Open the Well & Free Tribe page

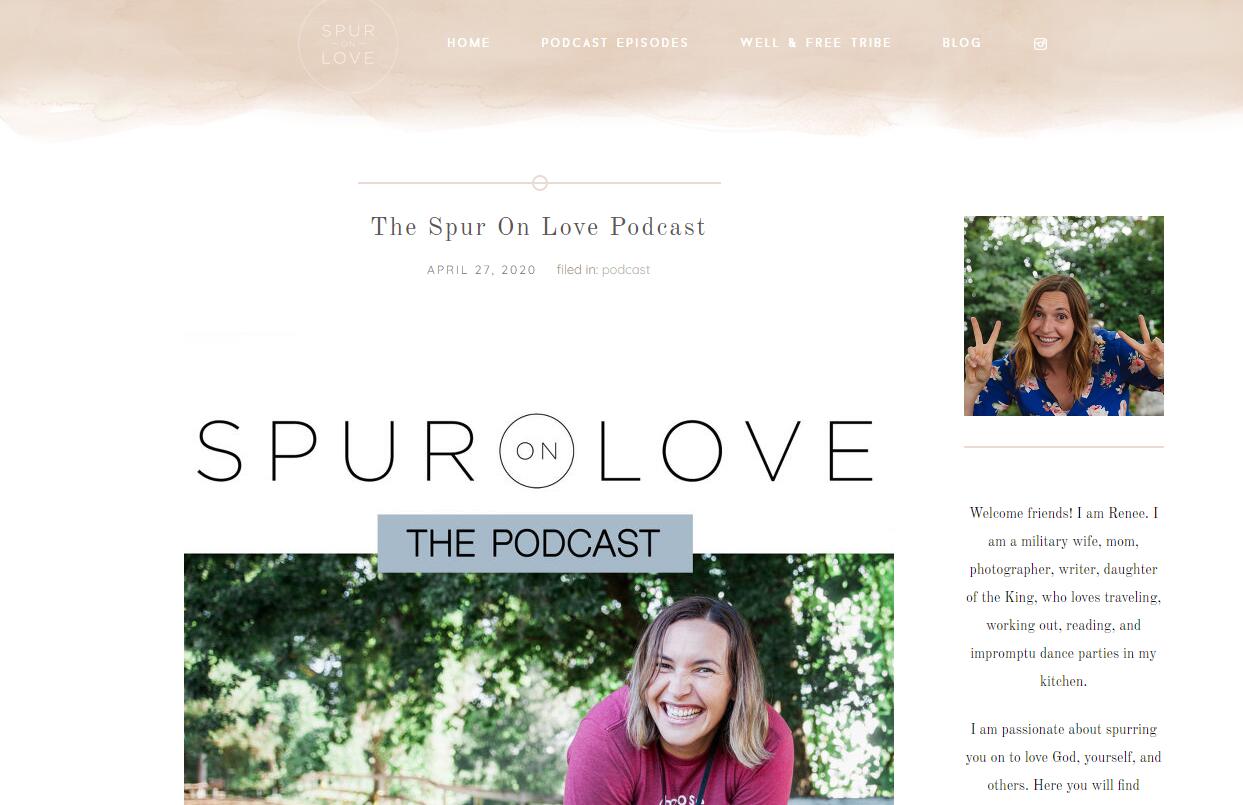point(816,43)
